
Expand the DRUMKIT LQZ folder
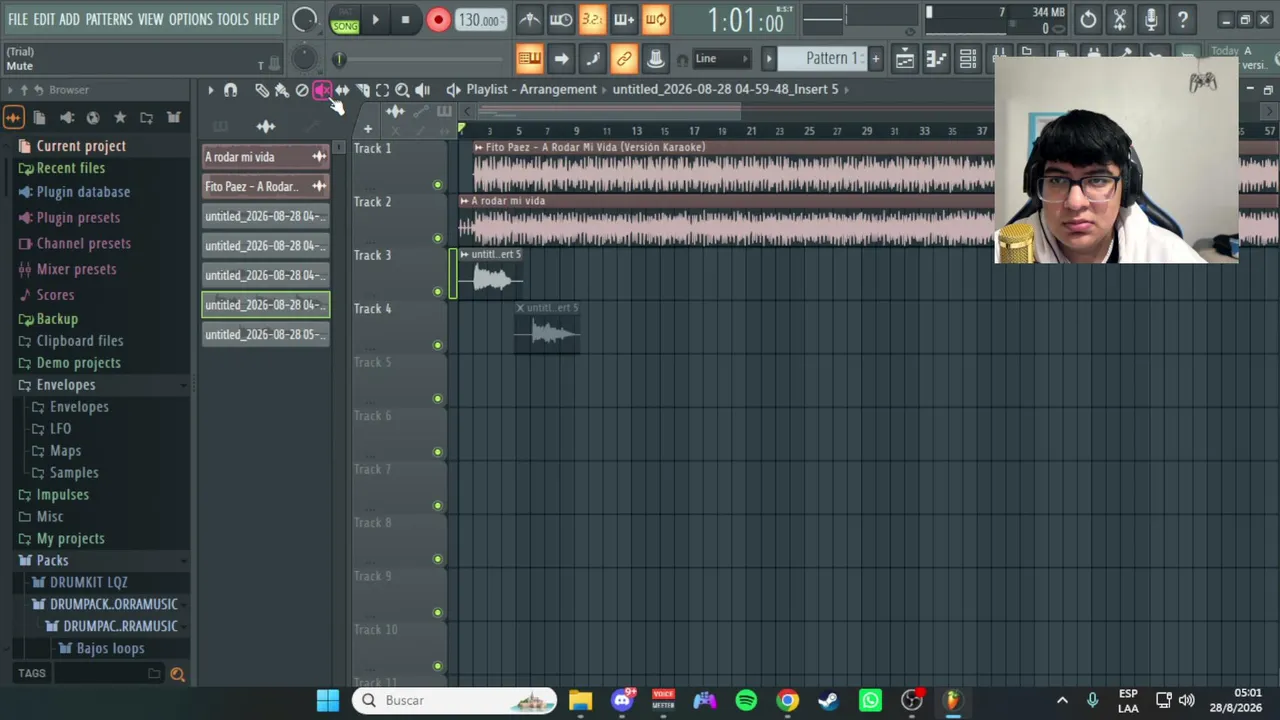pos(89,582)
